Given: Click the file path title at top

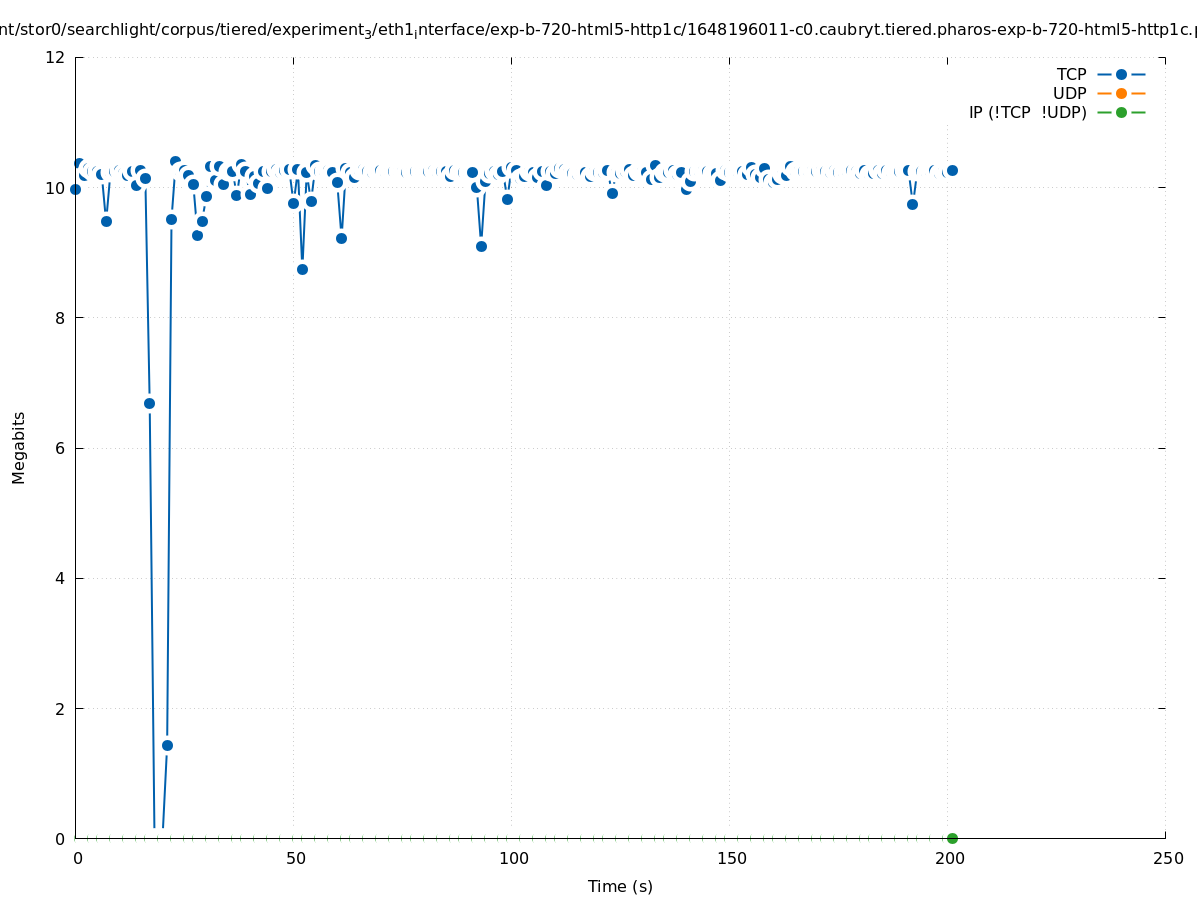Looking at the screenshot, I should [x=598, y=29].
